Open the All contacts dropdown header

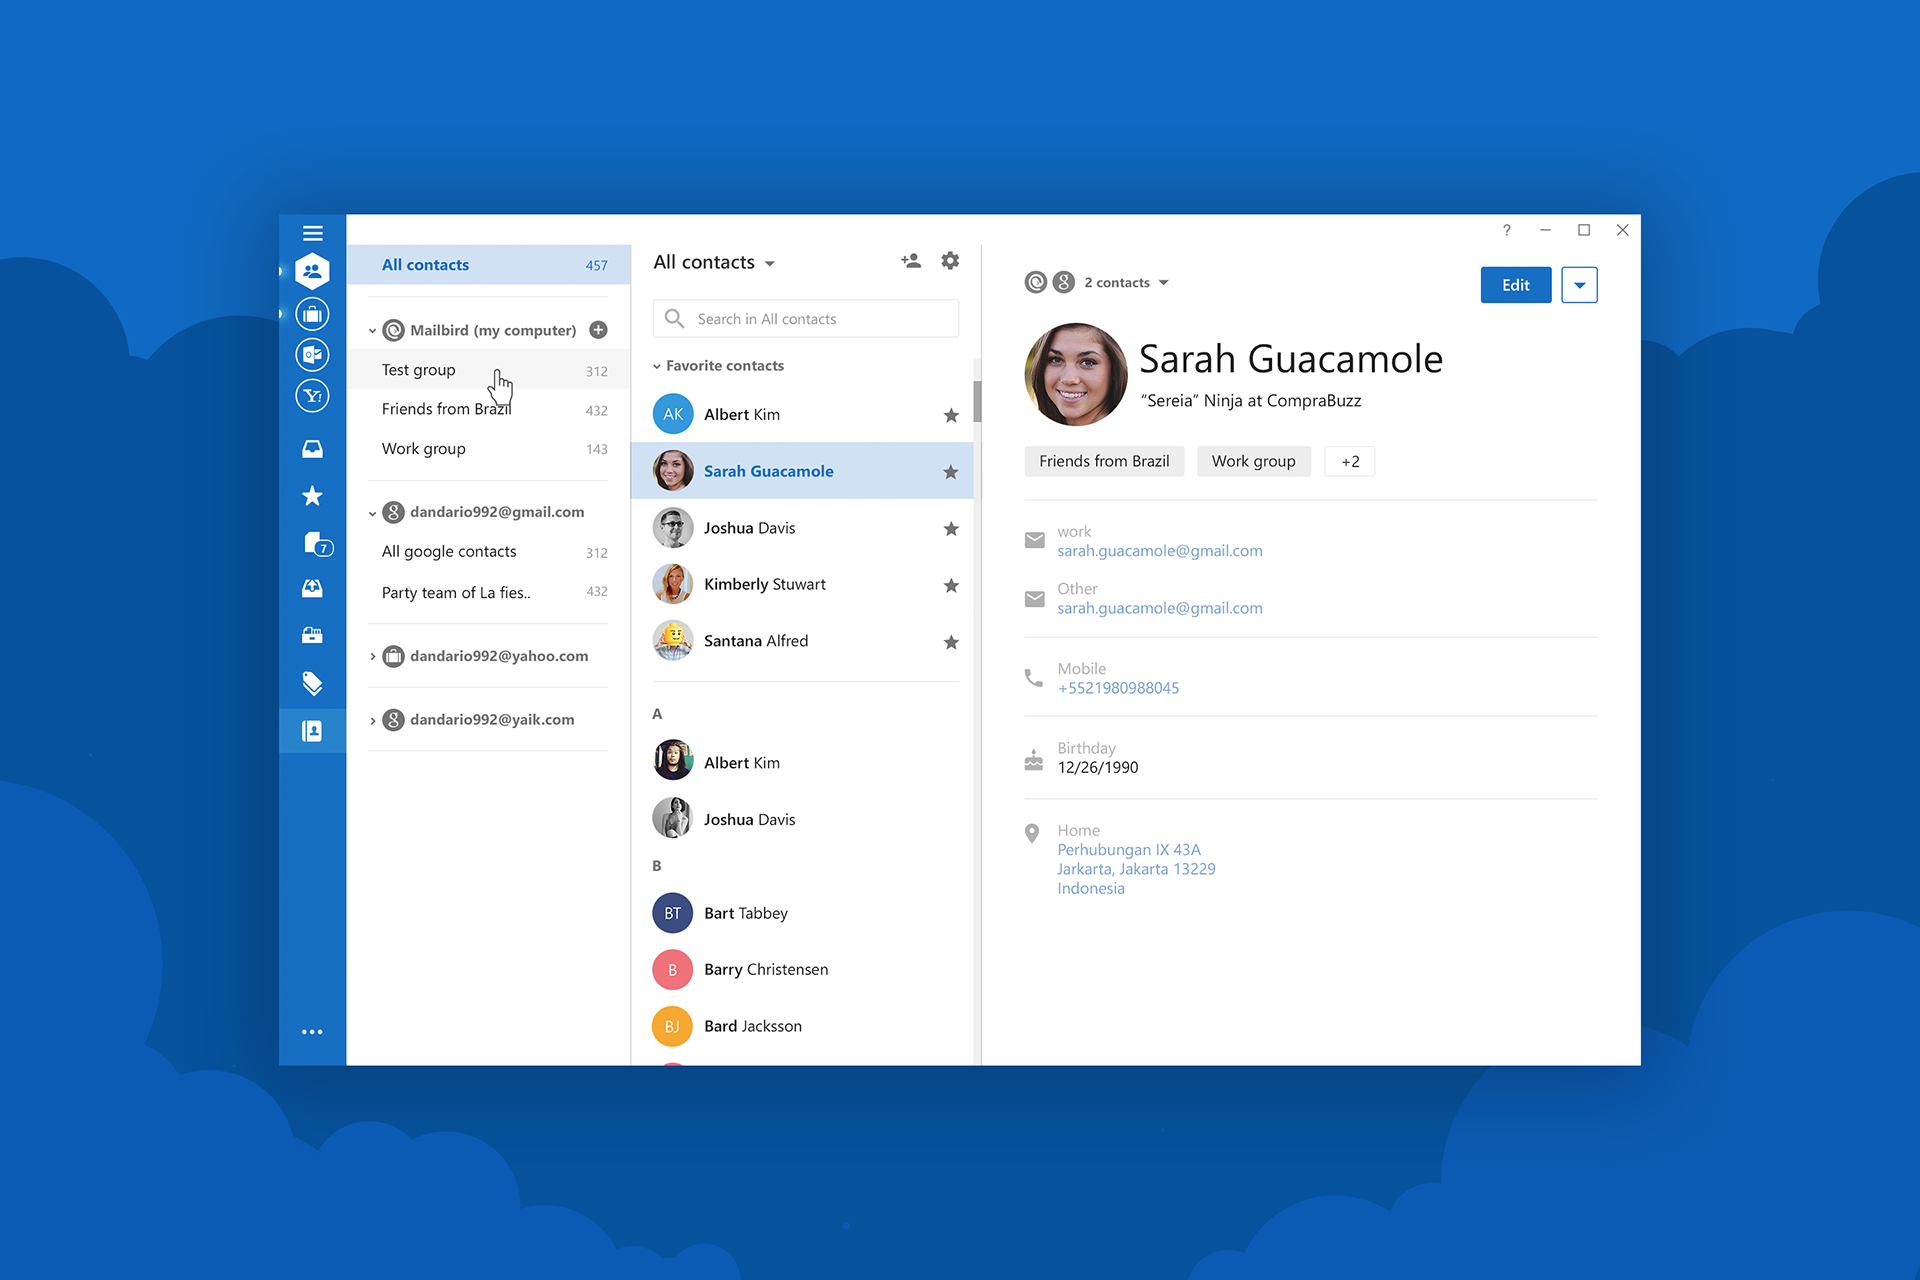(714, 262)
